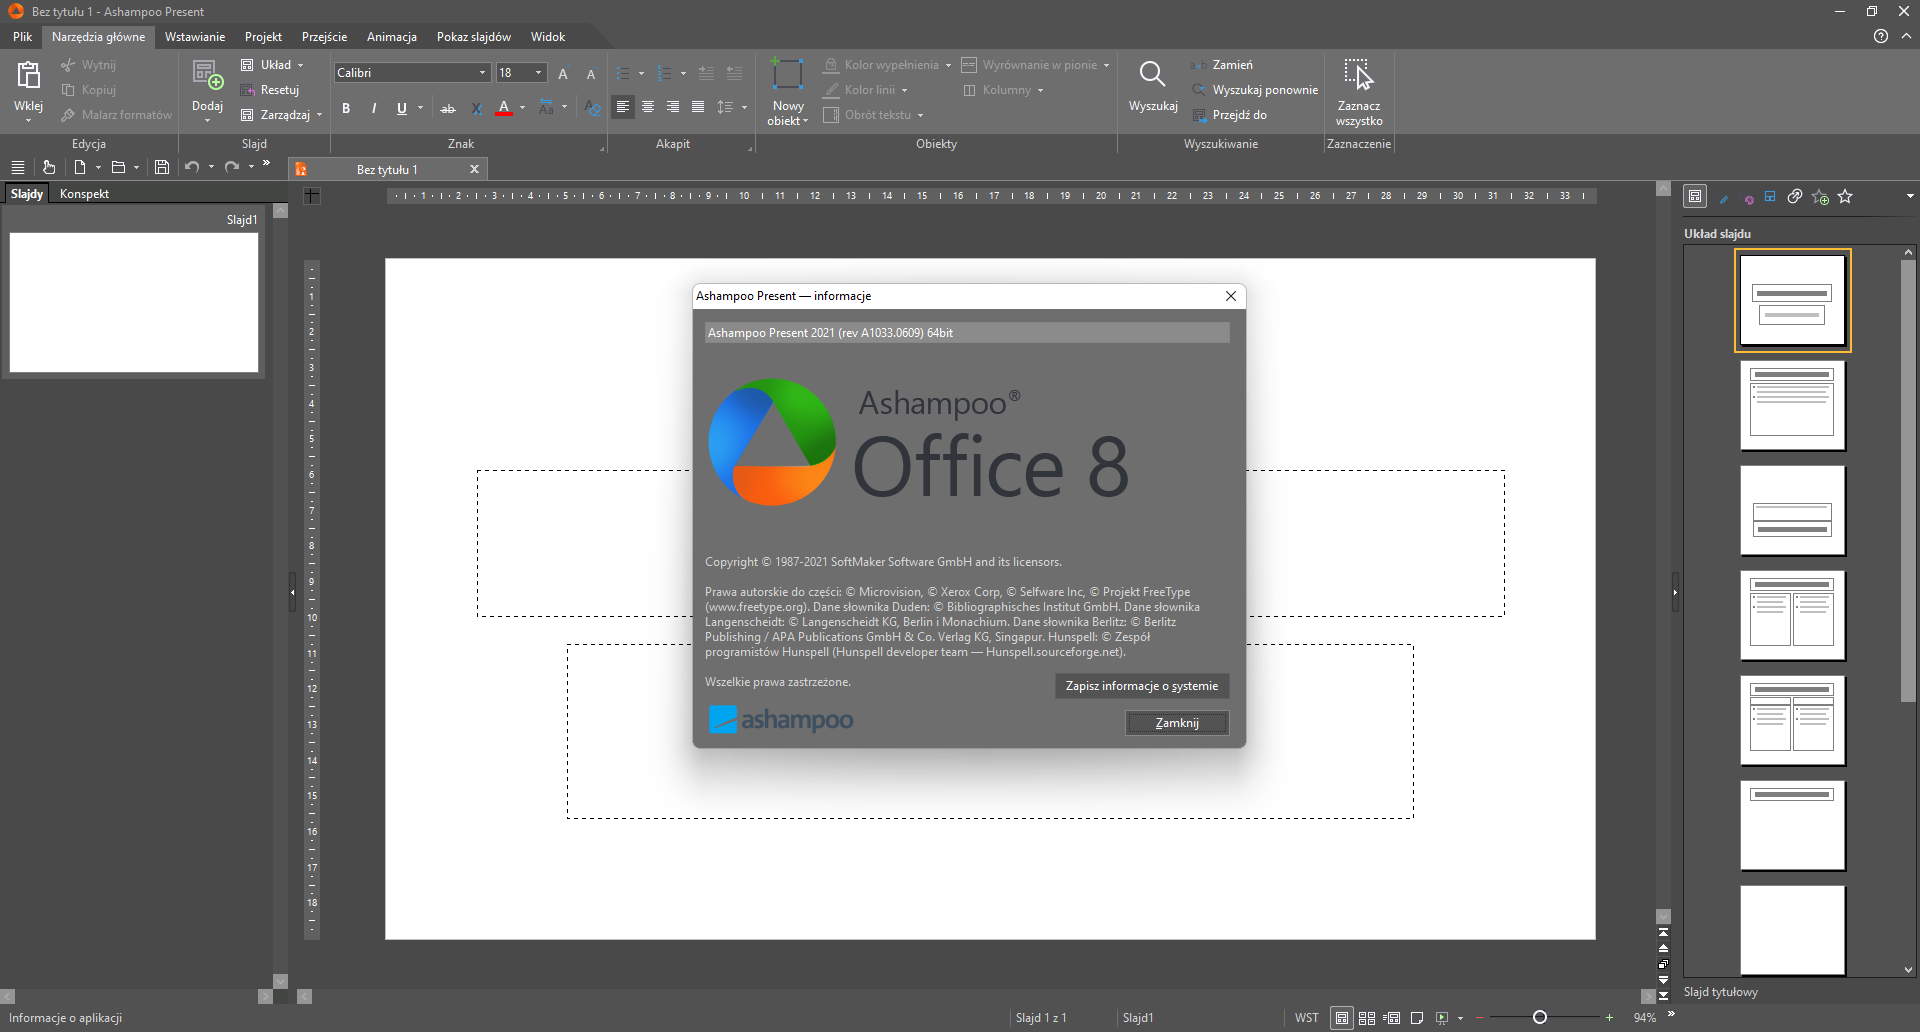Click the open folder icon
1920x1032 pixels.
point(118,167)
